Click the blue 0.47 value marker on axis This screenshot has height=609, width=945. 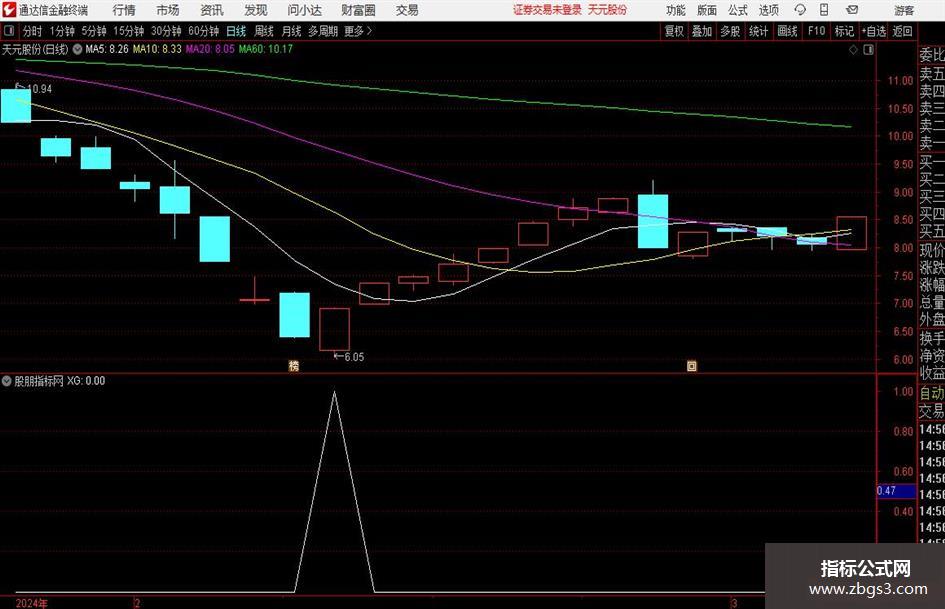[x=896, y=491]
